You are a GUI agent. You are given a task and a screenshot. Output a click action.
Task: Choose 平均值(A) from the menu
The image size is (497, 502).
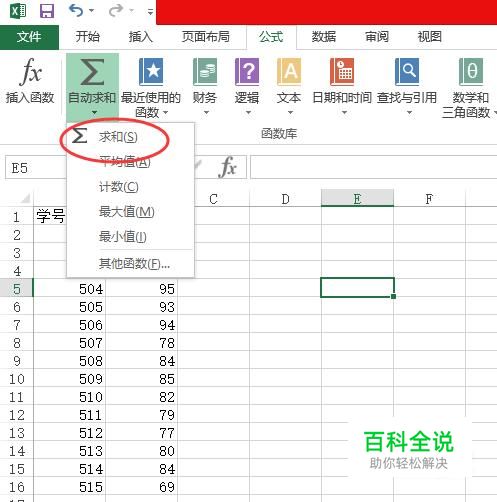[x=130, y=162]
